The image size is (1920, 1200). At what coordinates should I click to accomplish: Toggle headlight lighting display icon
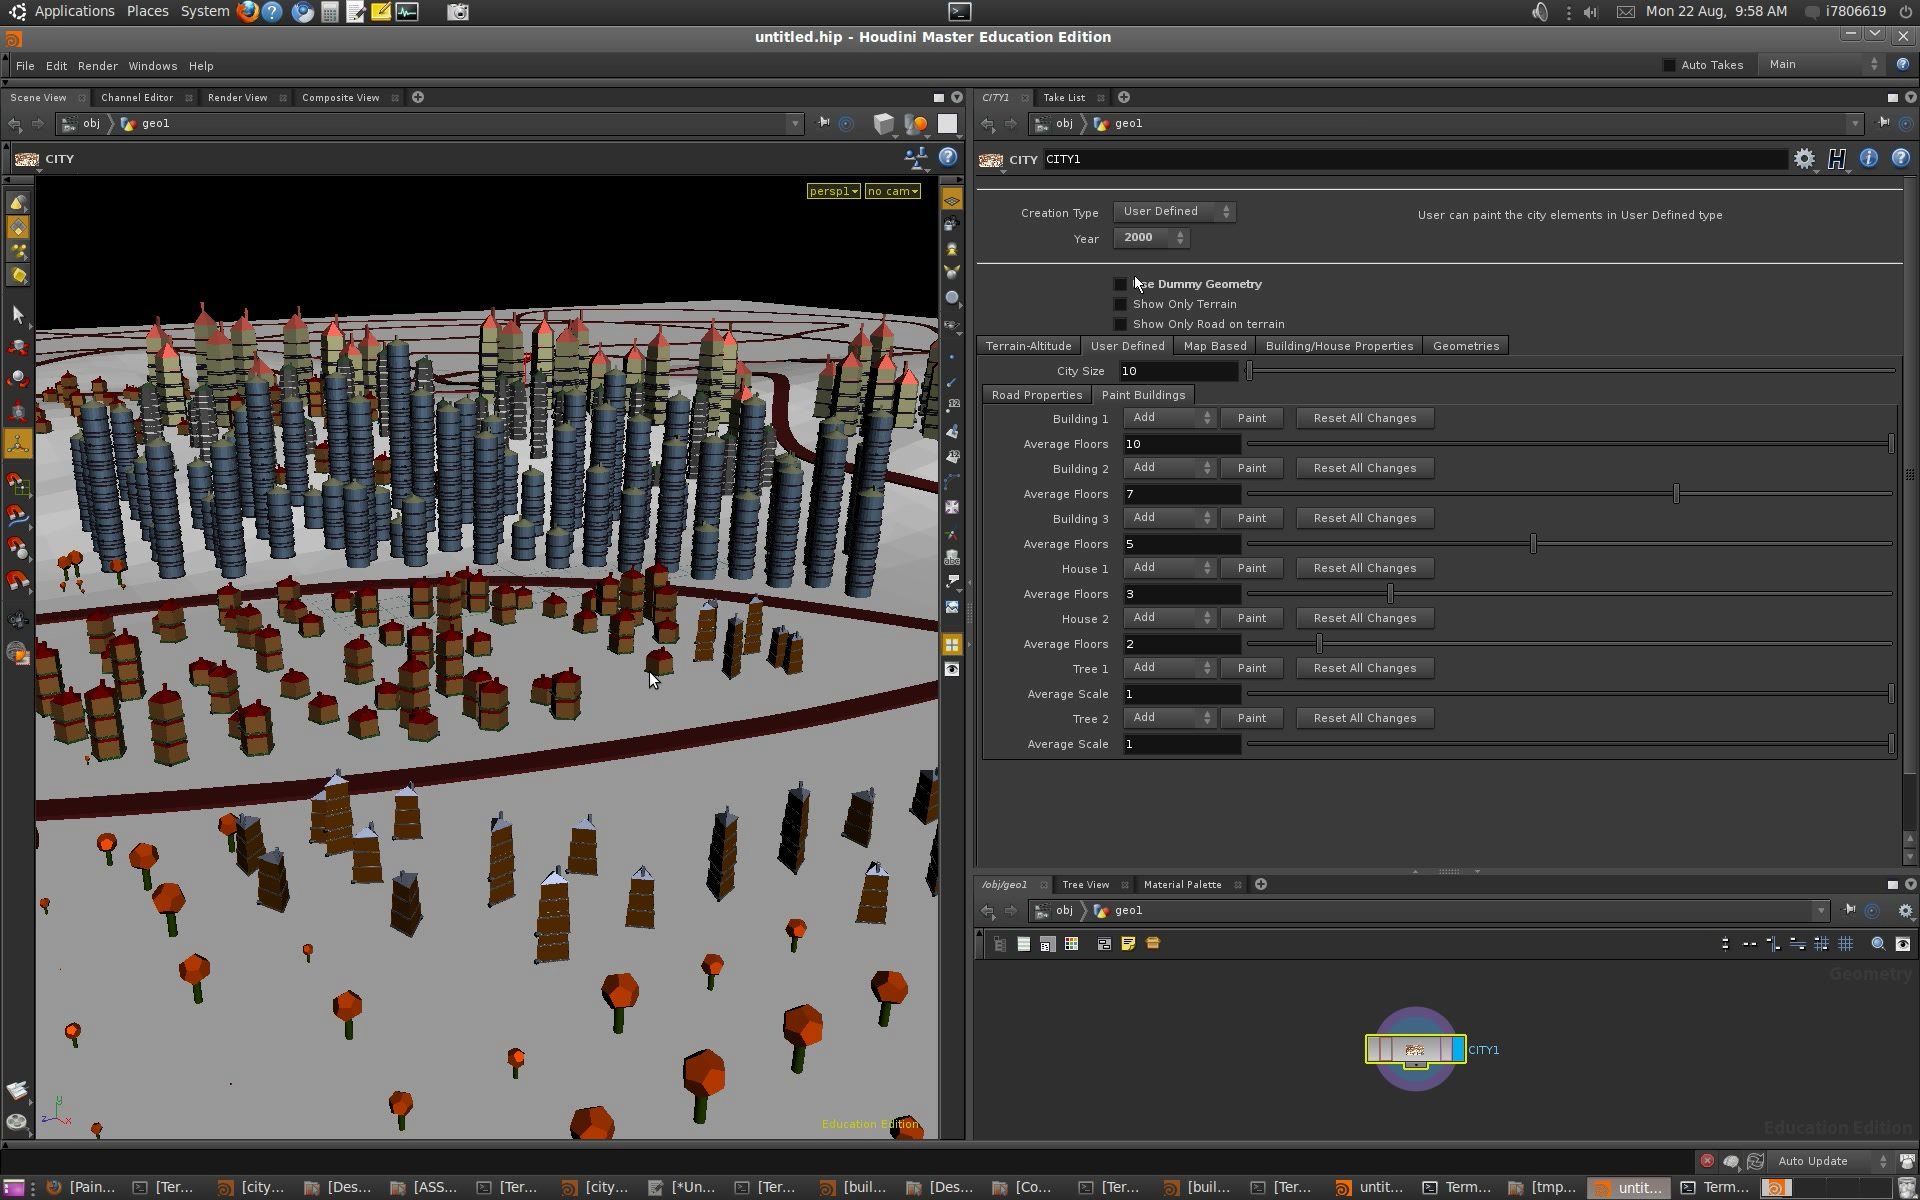(x=952, y=248)
